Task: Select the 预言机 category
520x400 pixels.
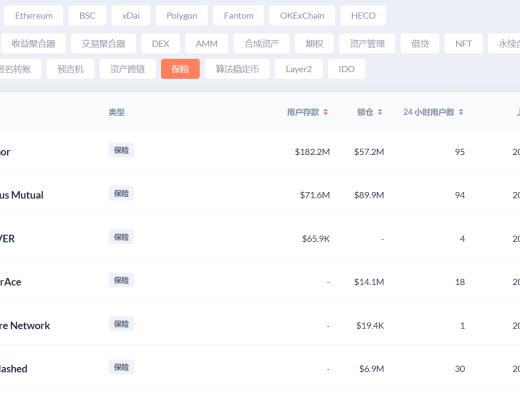Action: [70, 69]
